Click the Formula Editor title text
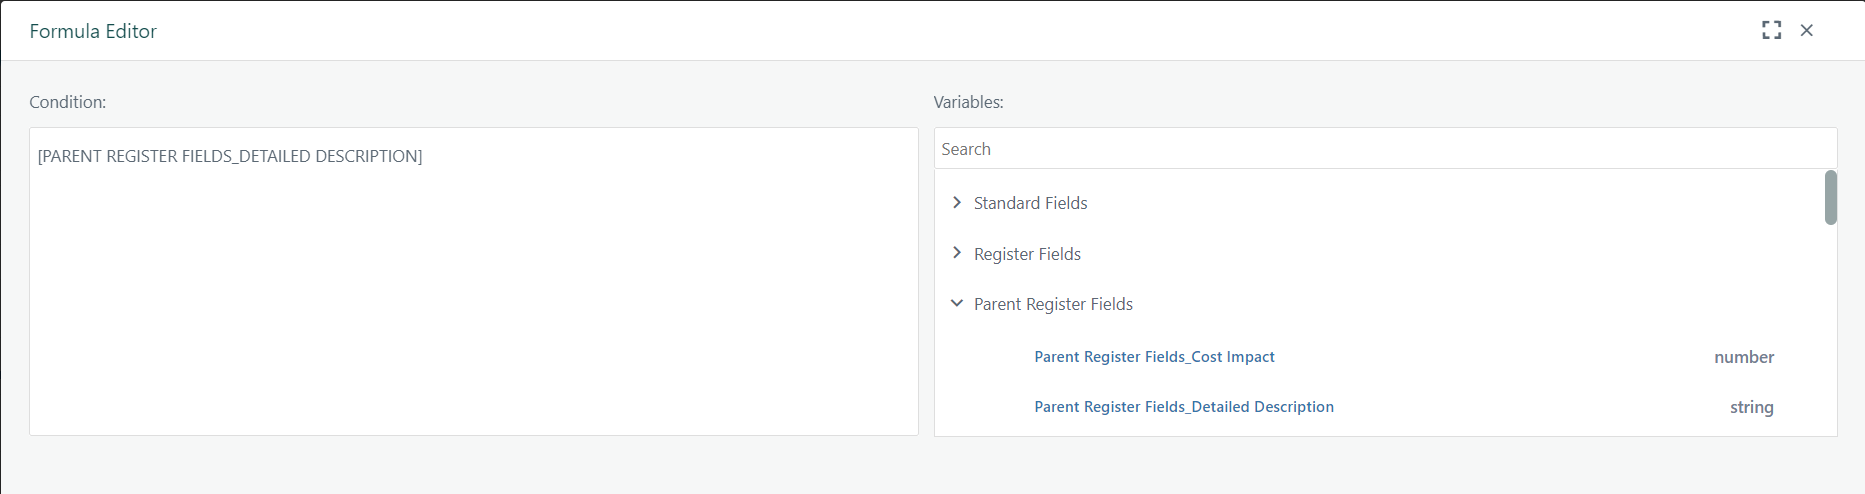The width and height of the screenshot is (1865, 494). click(93, 31)
